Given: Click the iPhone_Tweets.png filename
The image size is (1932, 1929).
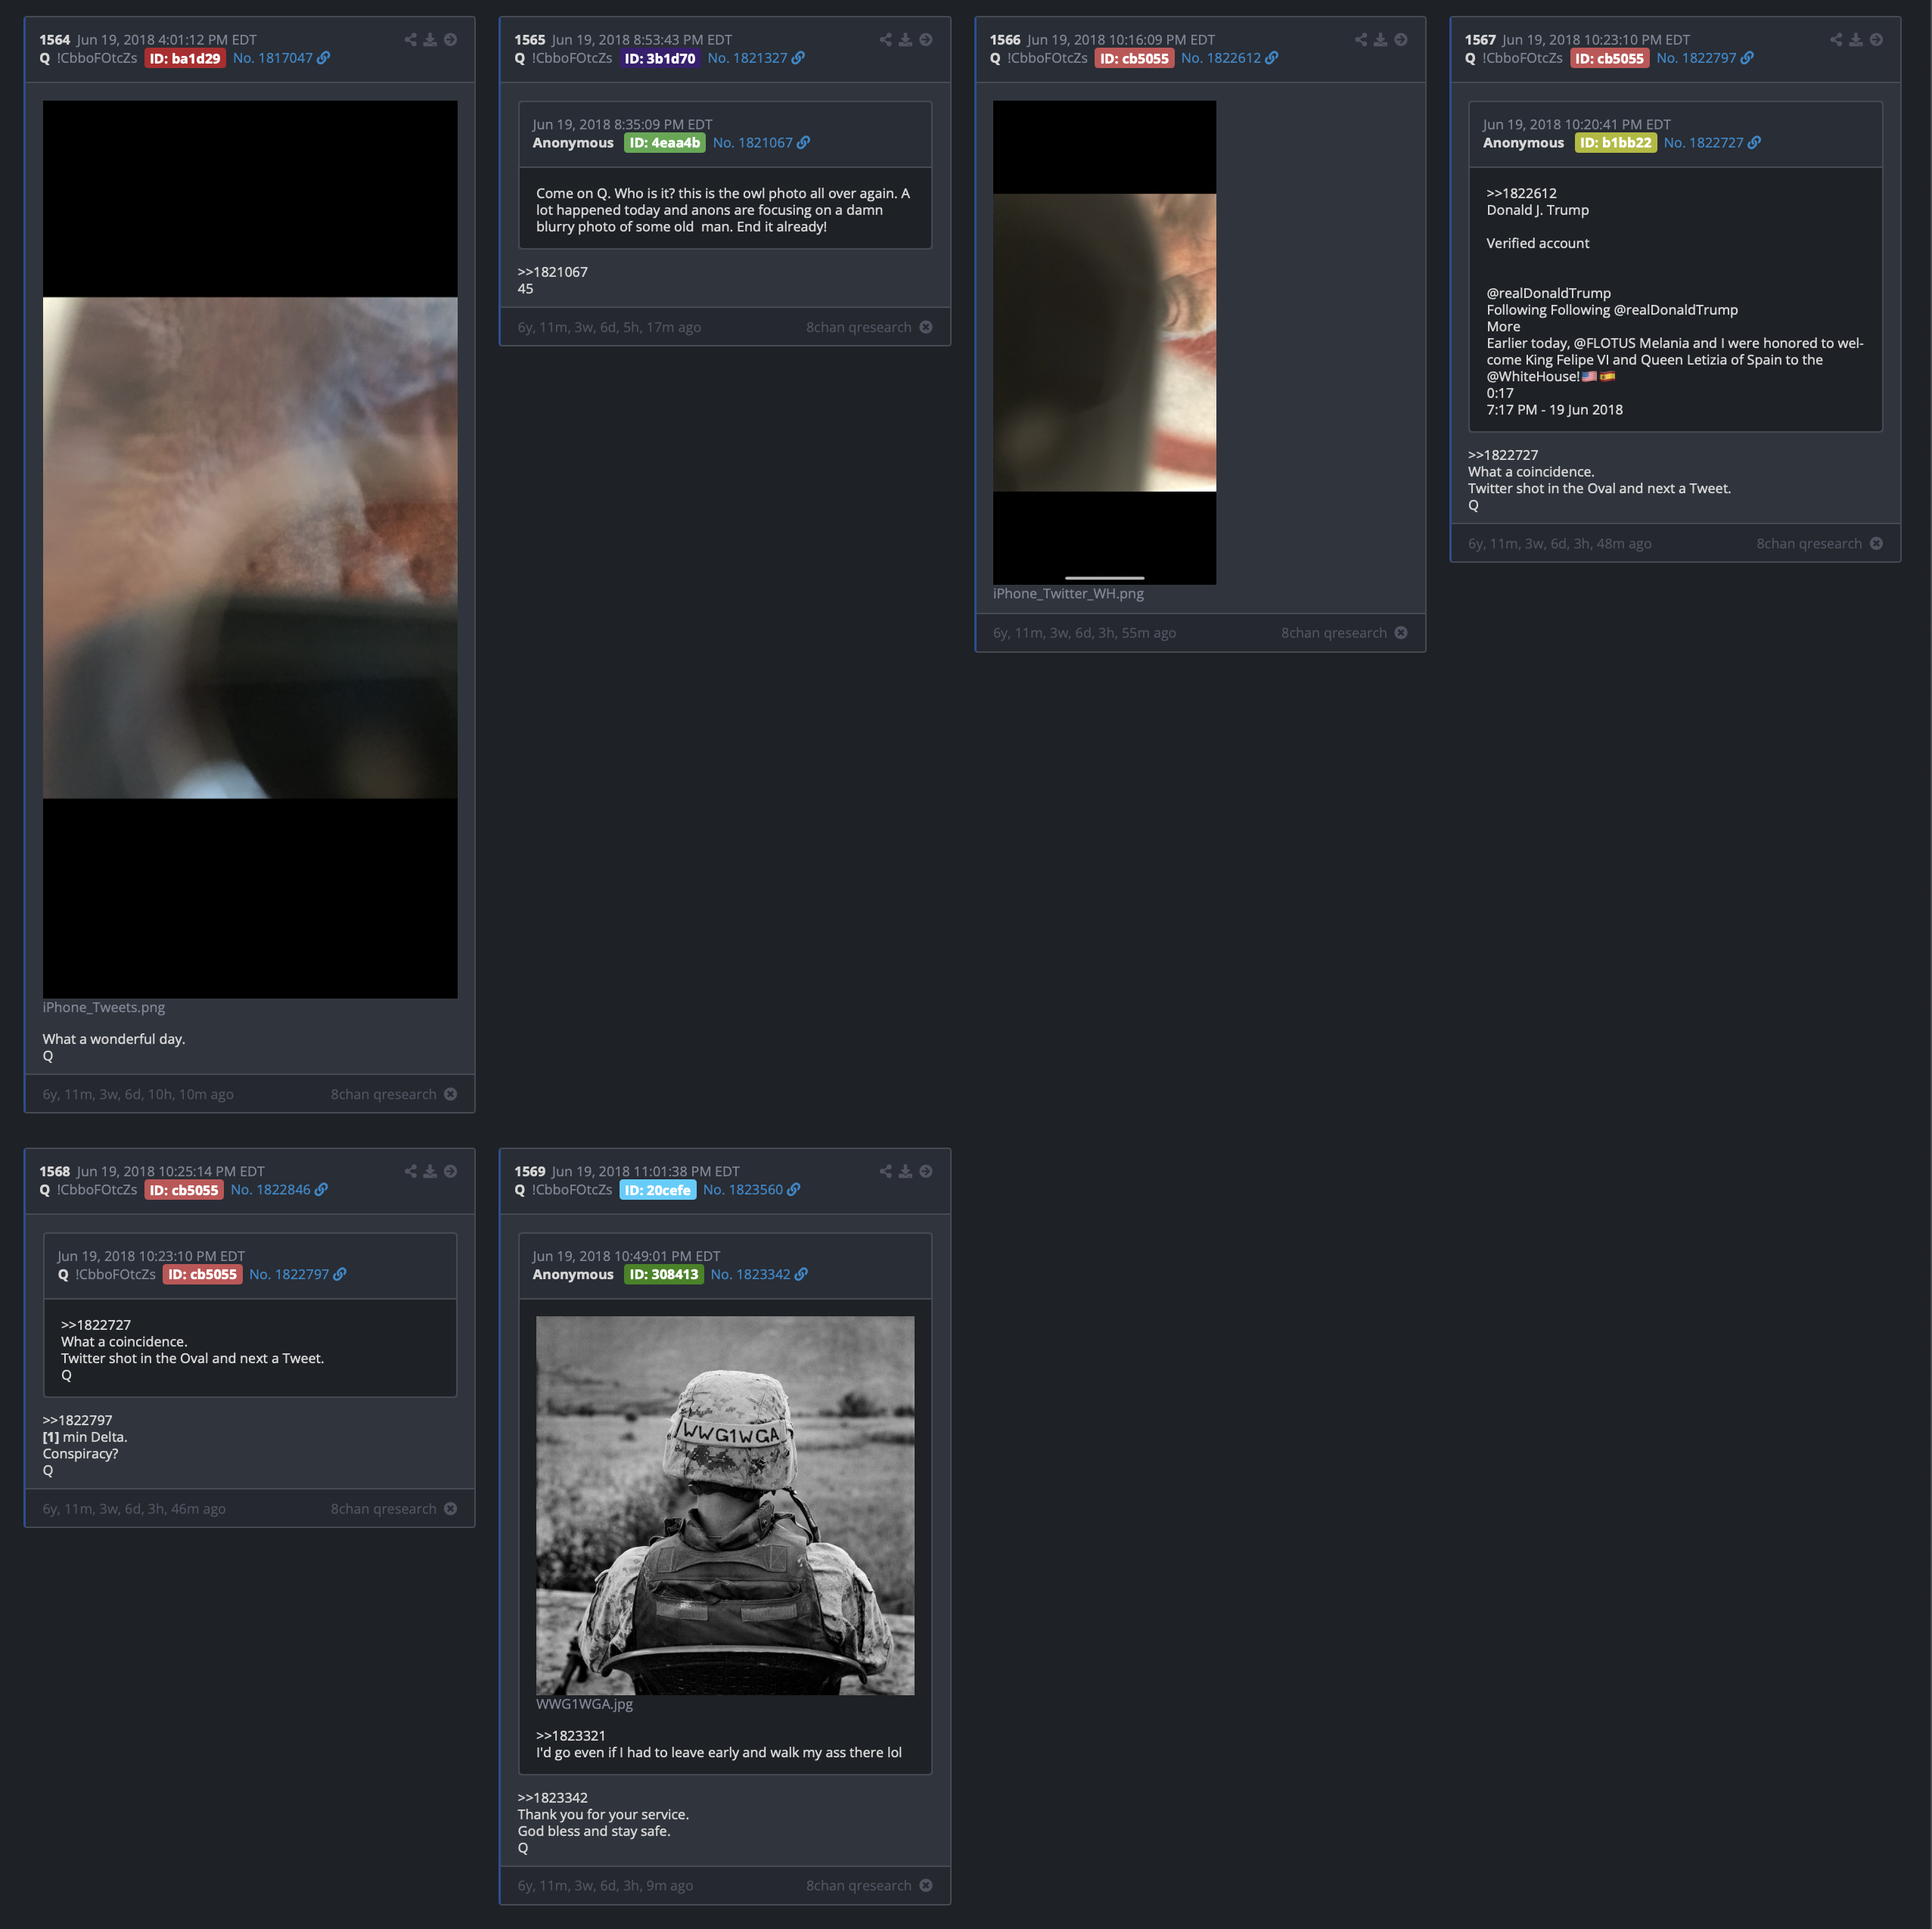Looking at the screenshot, I should coord(104,1007).
